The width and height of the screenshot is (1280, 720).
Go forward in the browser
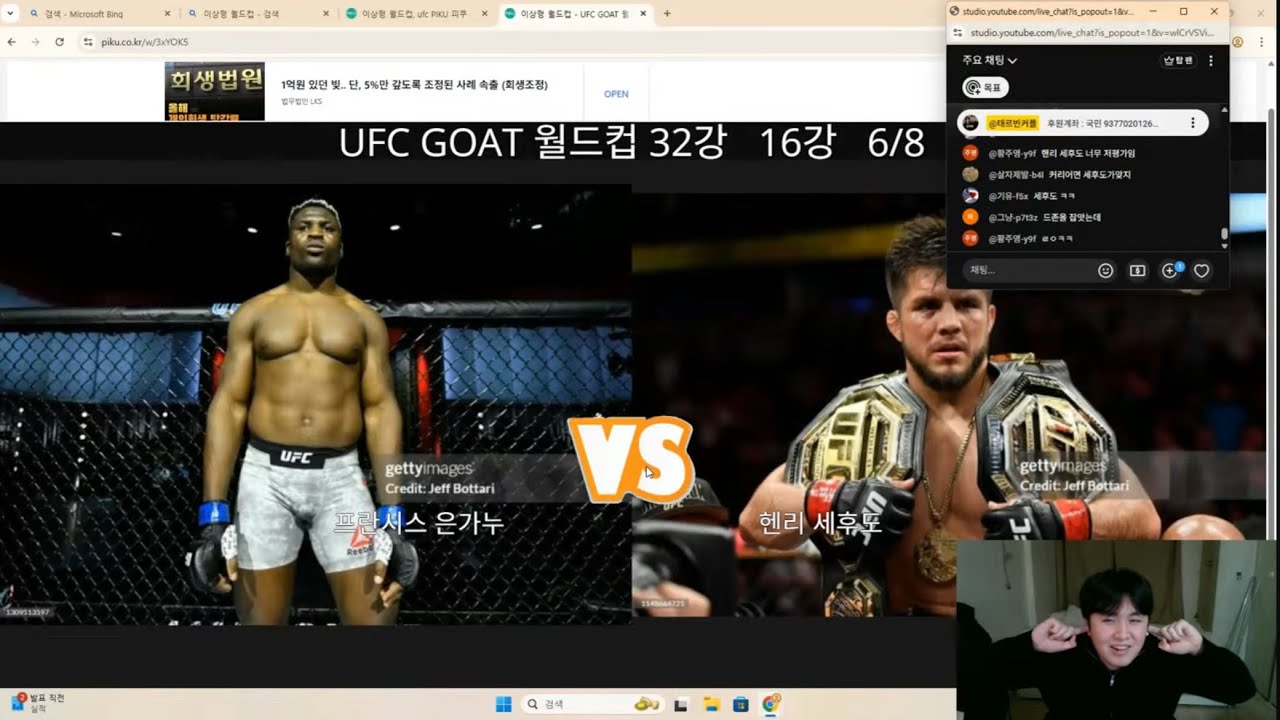click(36, 42)
